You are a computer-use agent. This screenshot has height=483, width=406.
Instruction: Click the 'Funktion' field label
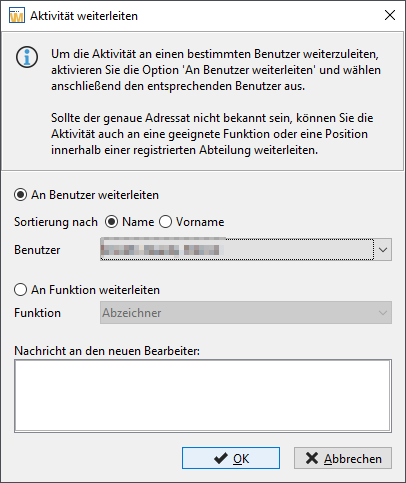37,313
